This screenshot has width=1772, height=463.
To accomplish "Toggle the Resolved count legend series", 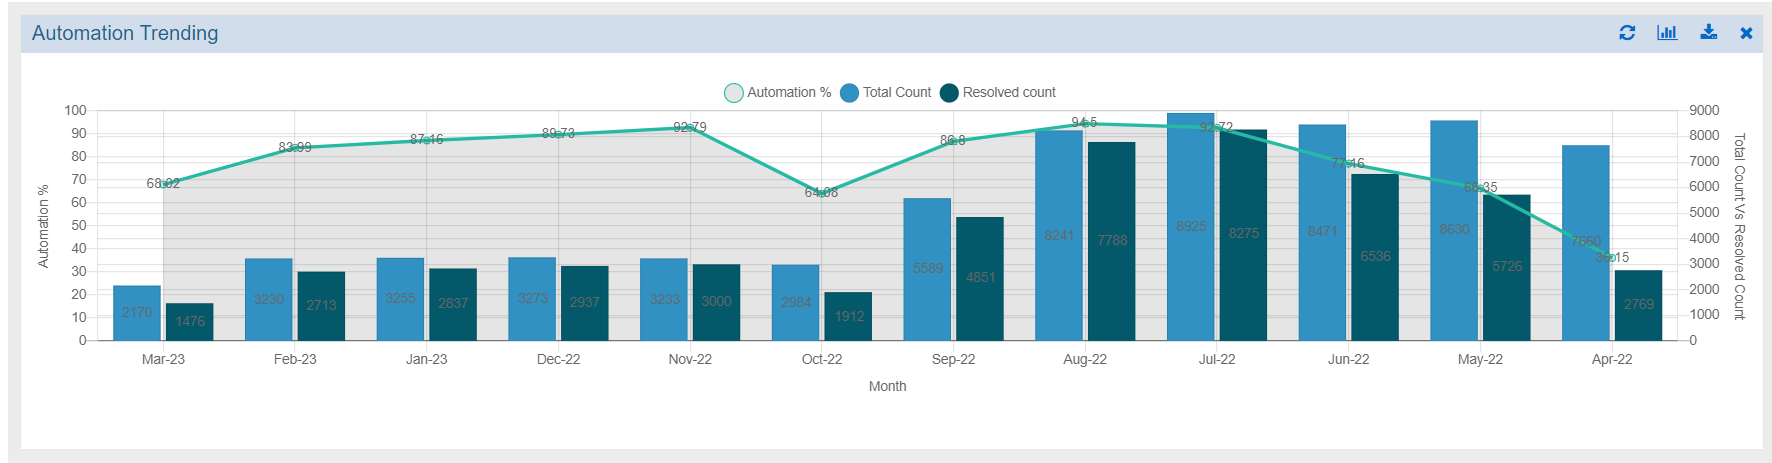I will pos(1009,93).
